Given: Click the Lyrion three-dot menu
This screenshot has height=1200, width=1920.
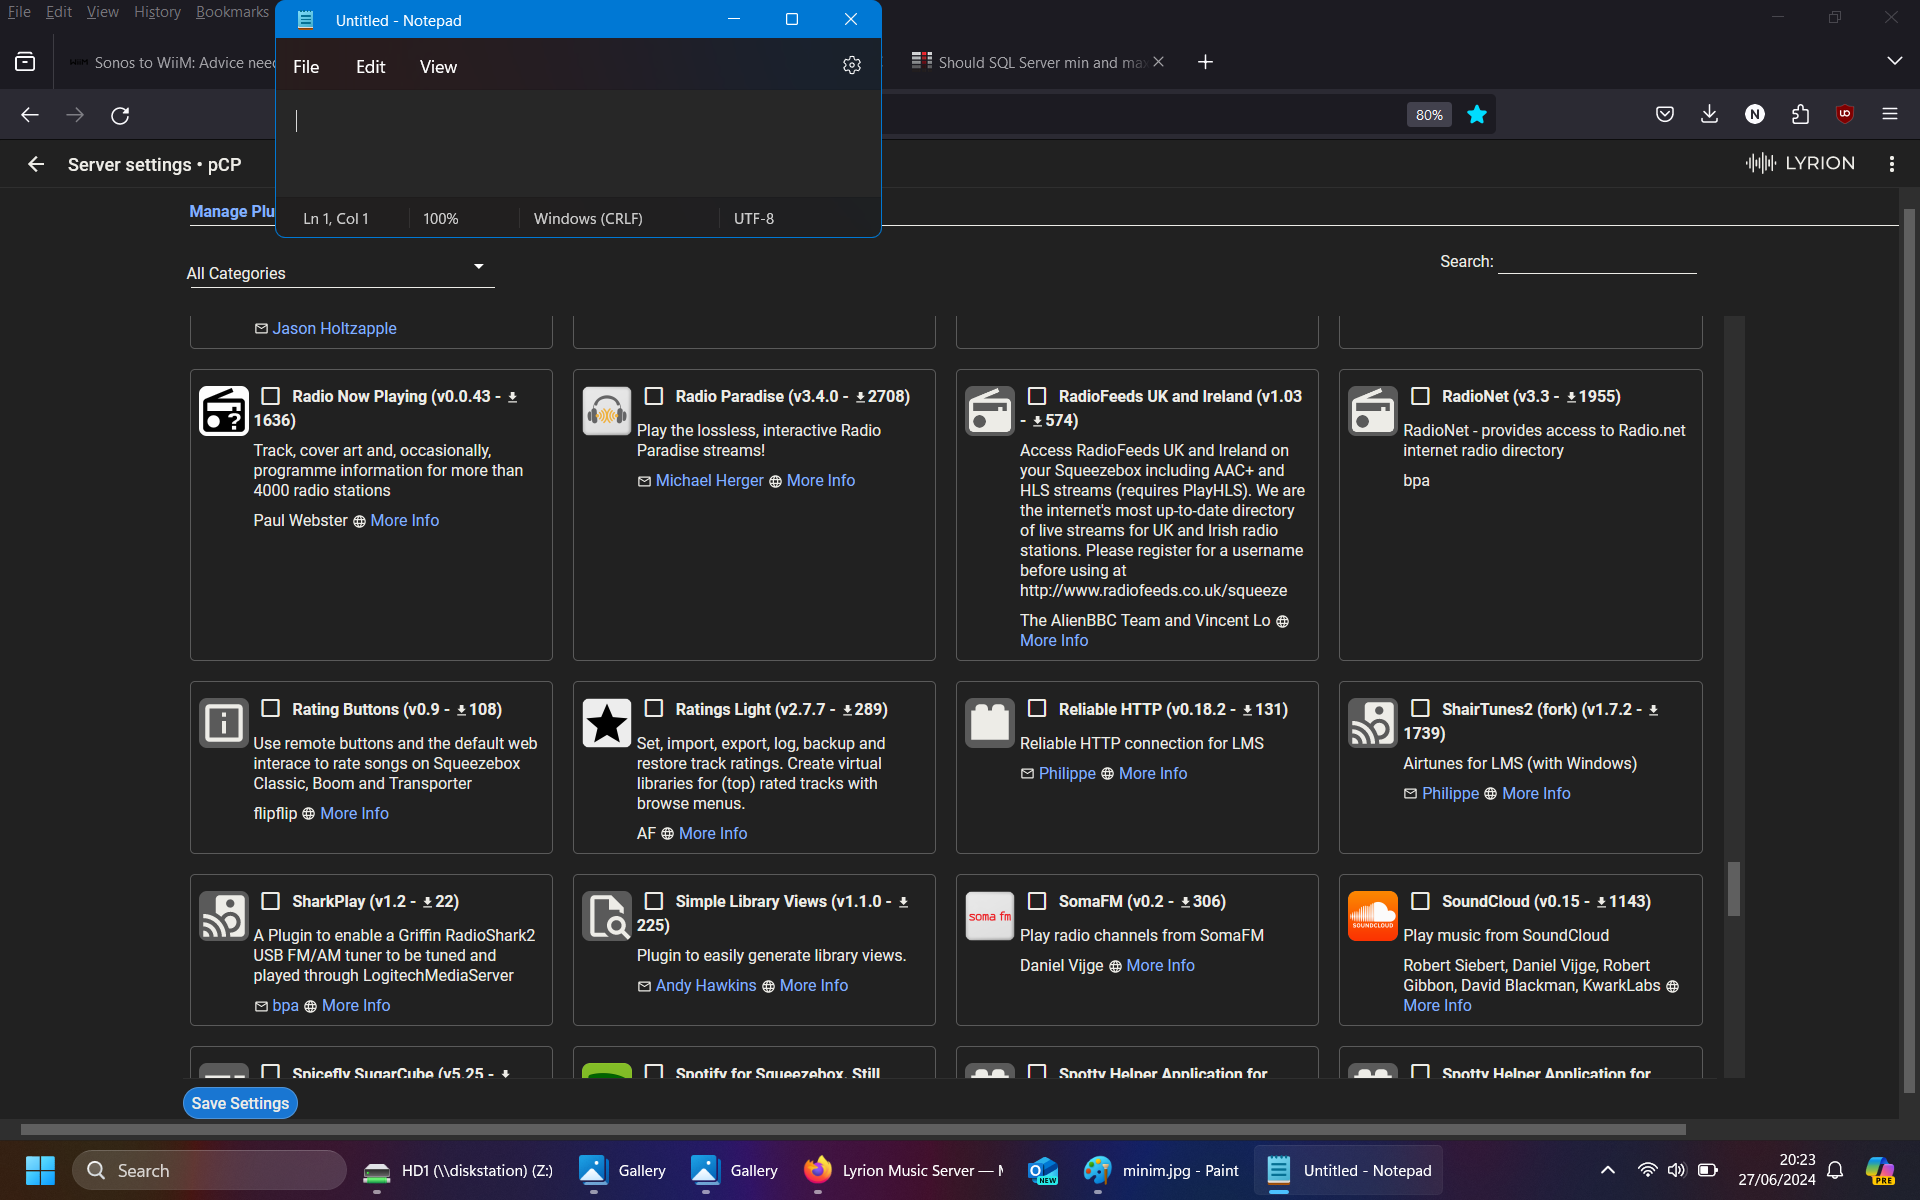Looking at the screenshot, I should click(x=1891, y=164).
